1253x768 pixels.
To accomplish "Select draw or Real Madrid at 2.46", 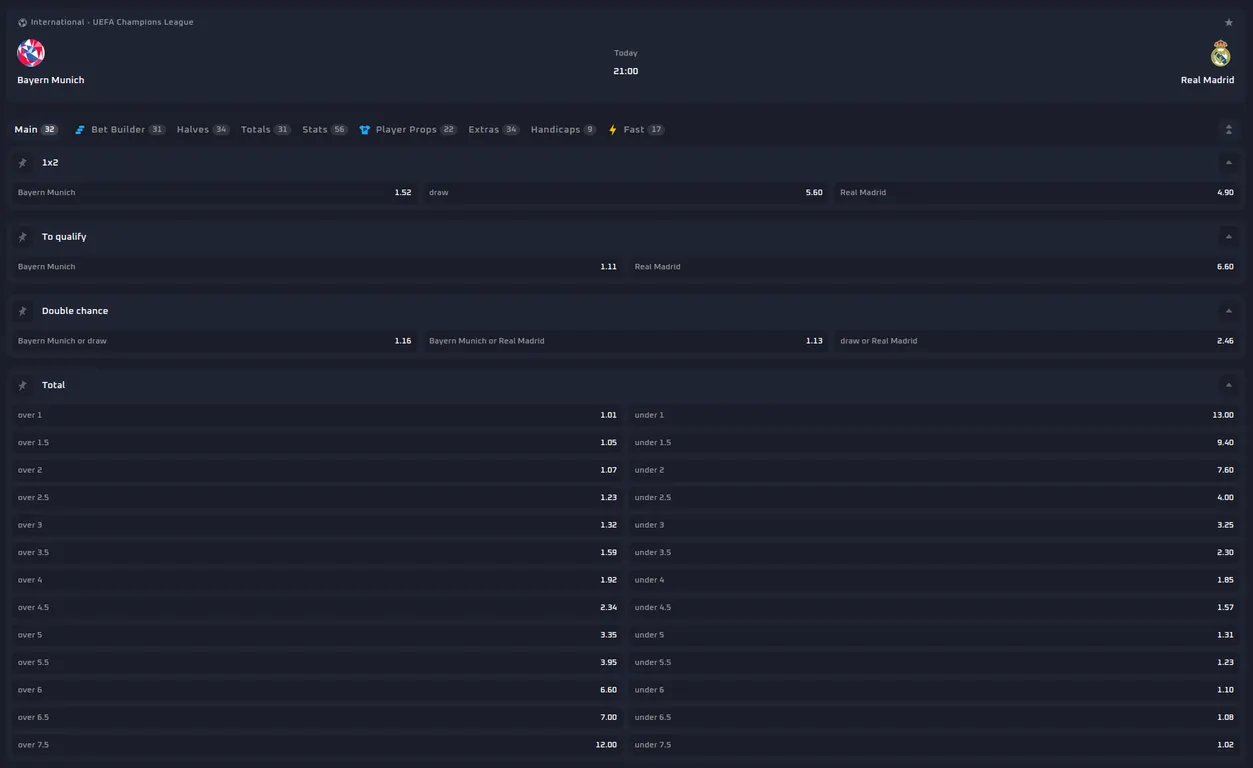I will pyautogui.click(x=1037, y=341).
